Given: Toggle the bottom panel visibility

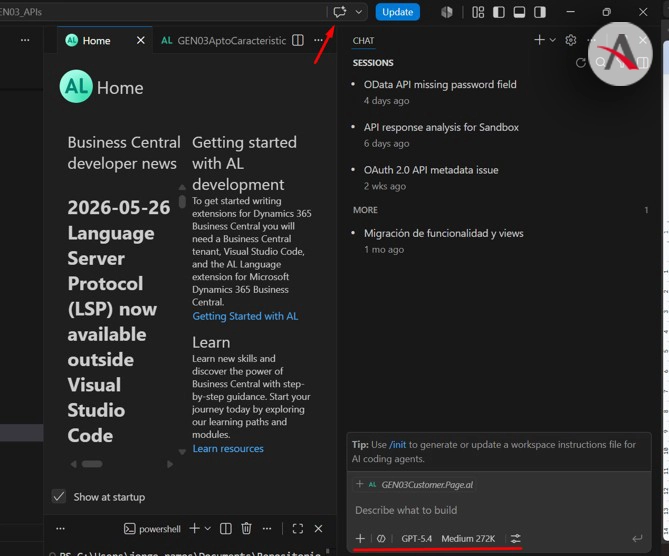Looking at the screenshot, I should 519,12.
